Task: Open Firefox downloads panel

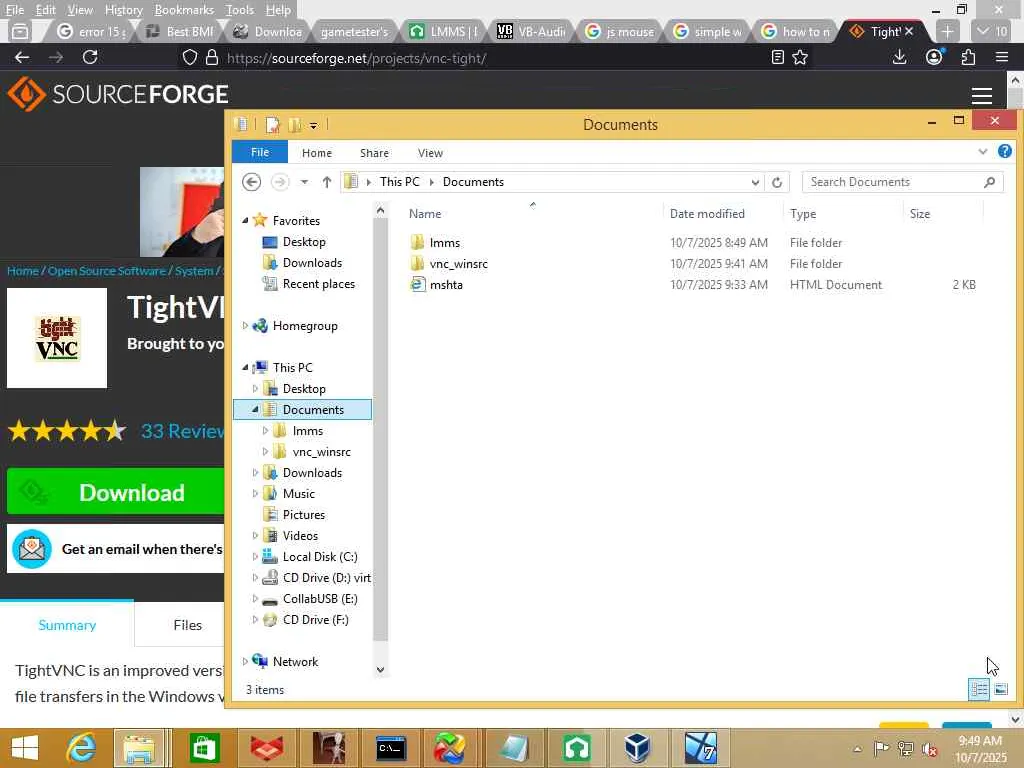Action: point(899,57)
